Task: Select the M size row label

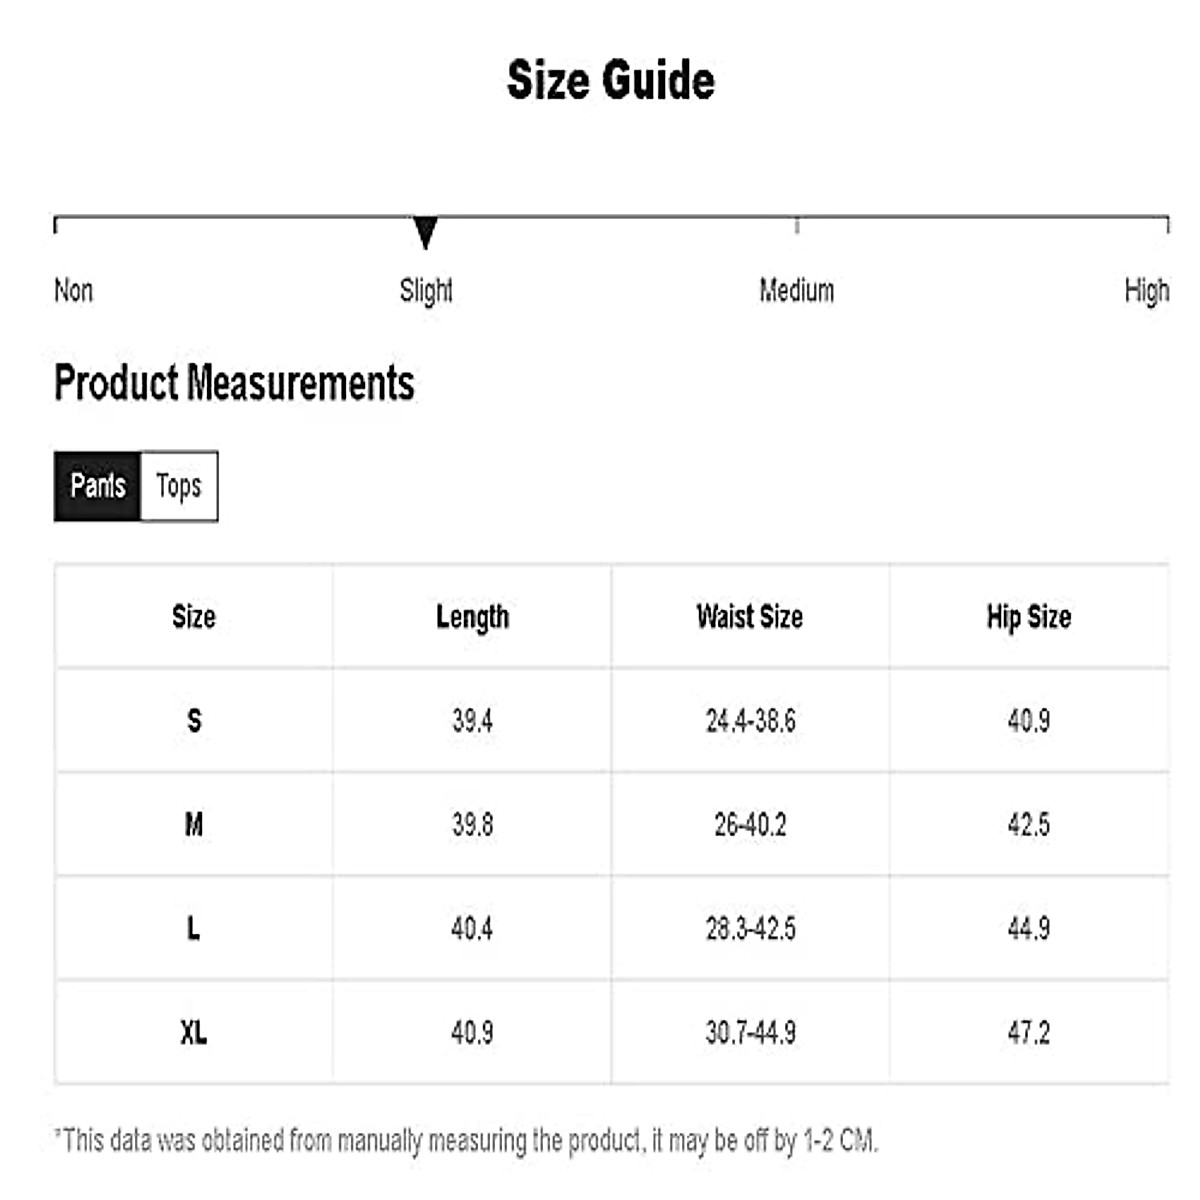Action: (194, 825)
